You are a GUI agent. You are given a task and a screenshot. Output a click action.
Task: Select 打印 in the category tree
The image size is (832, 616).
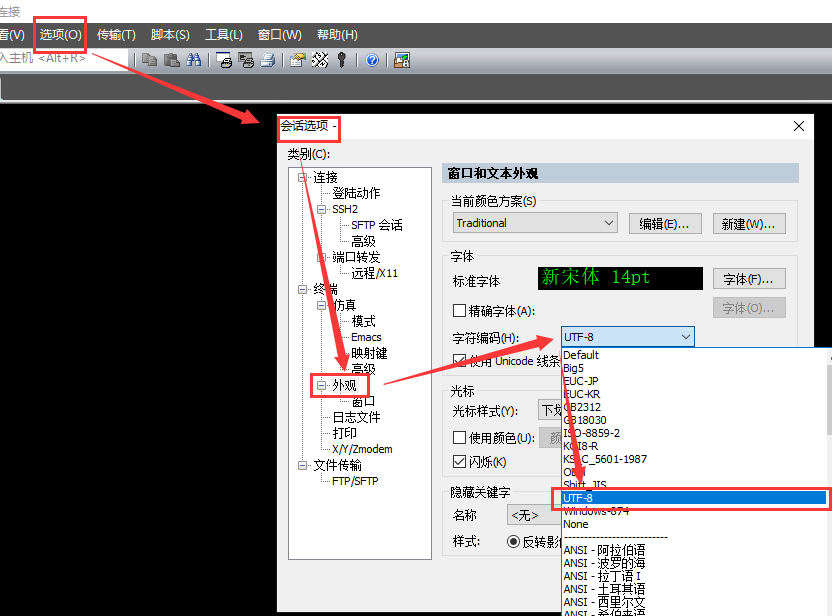pyautogui.click(x=344, y=433)
